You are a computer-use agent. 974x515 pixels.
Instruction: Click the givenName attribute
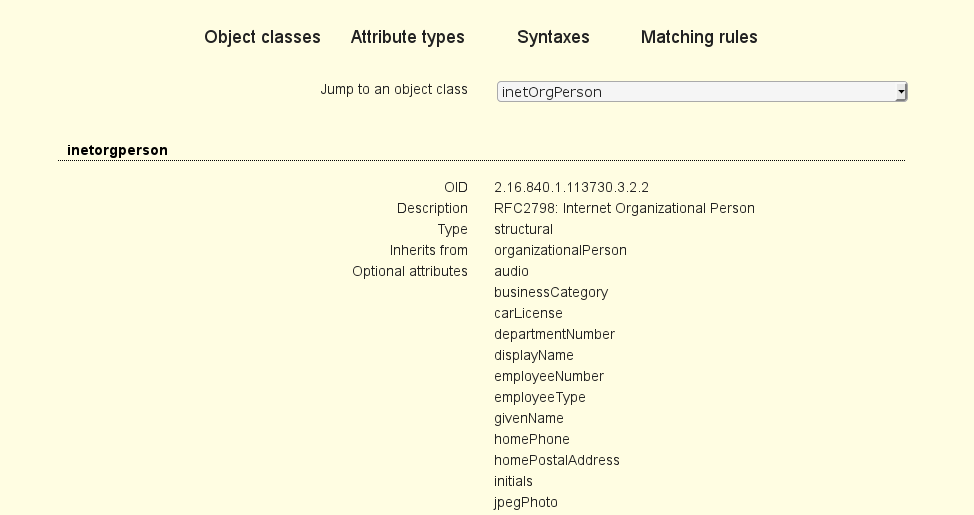click(528, 418)
